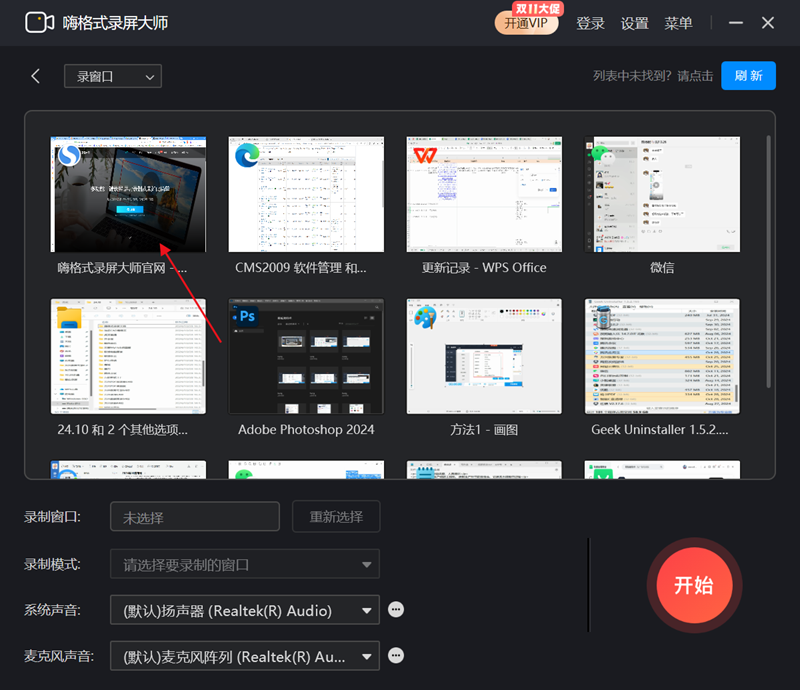Open the 录制模式 recording mode dropdown
Viewport: 800px width, 690px height.
click(x=244, y=564)
